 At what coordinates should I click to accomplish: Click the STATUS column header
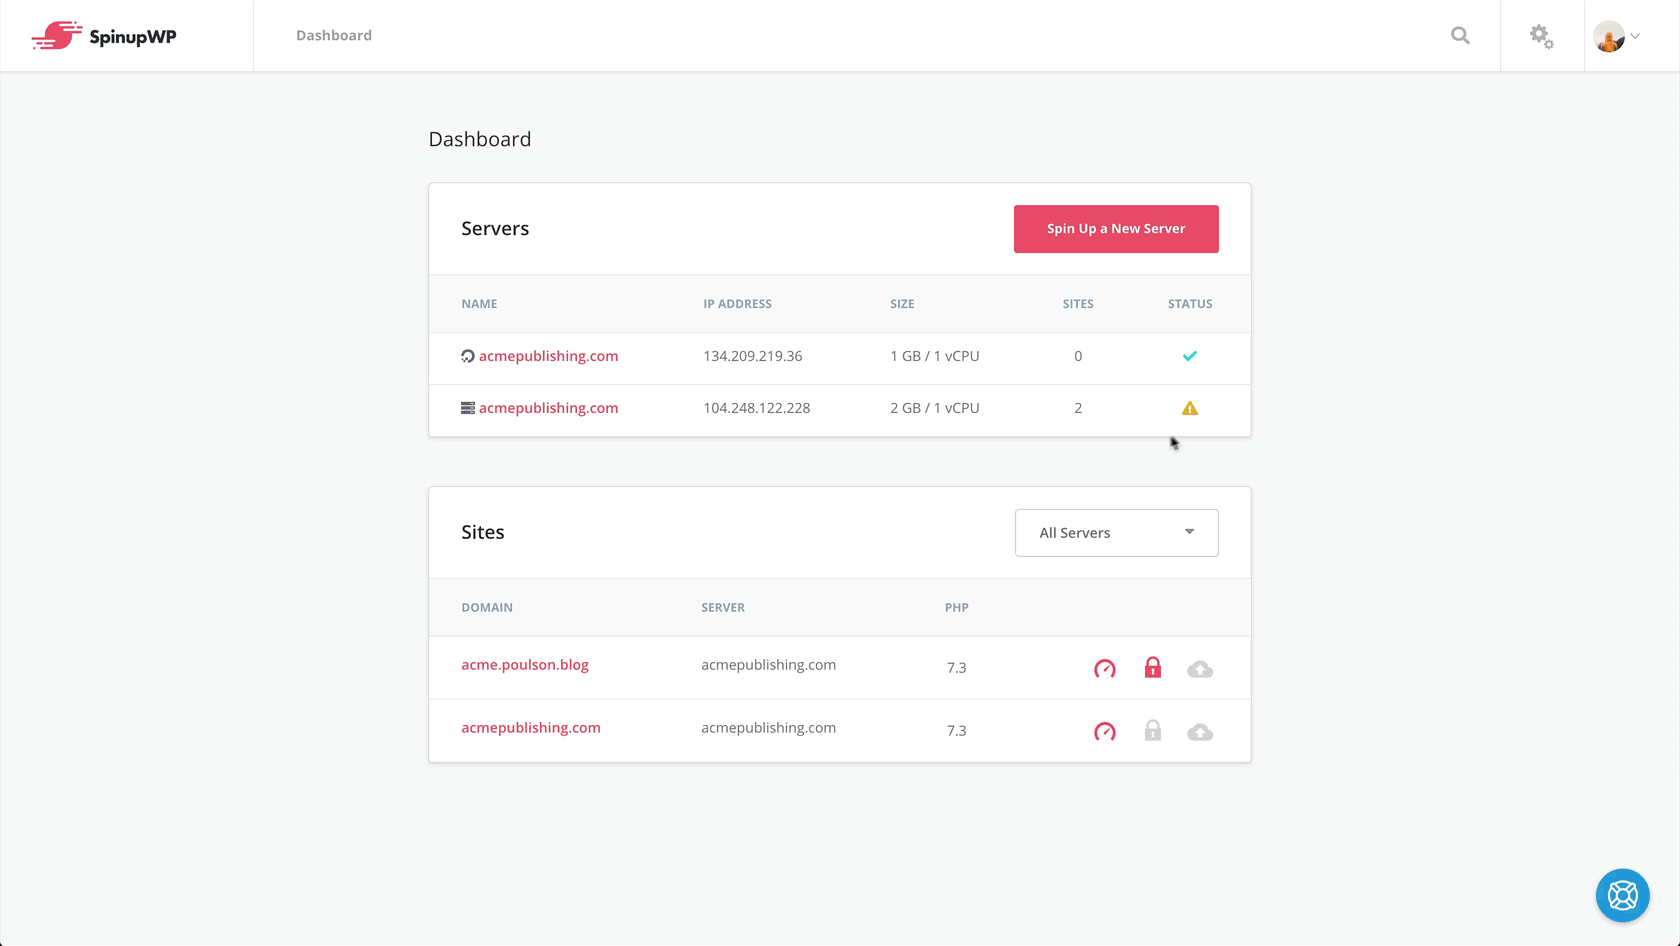point(1190,304)
